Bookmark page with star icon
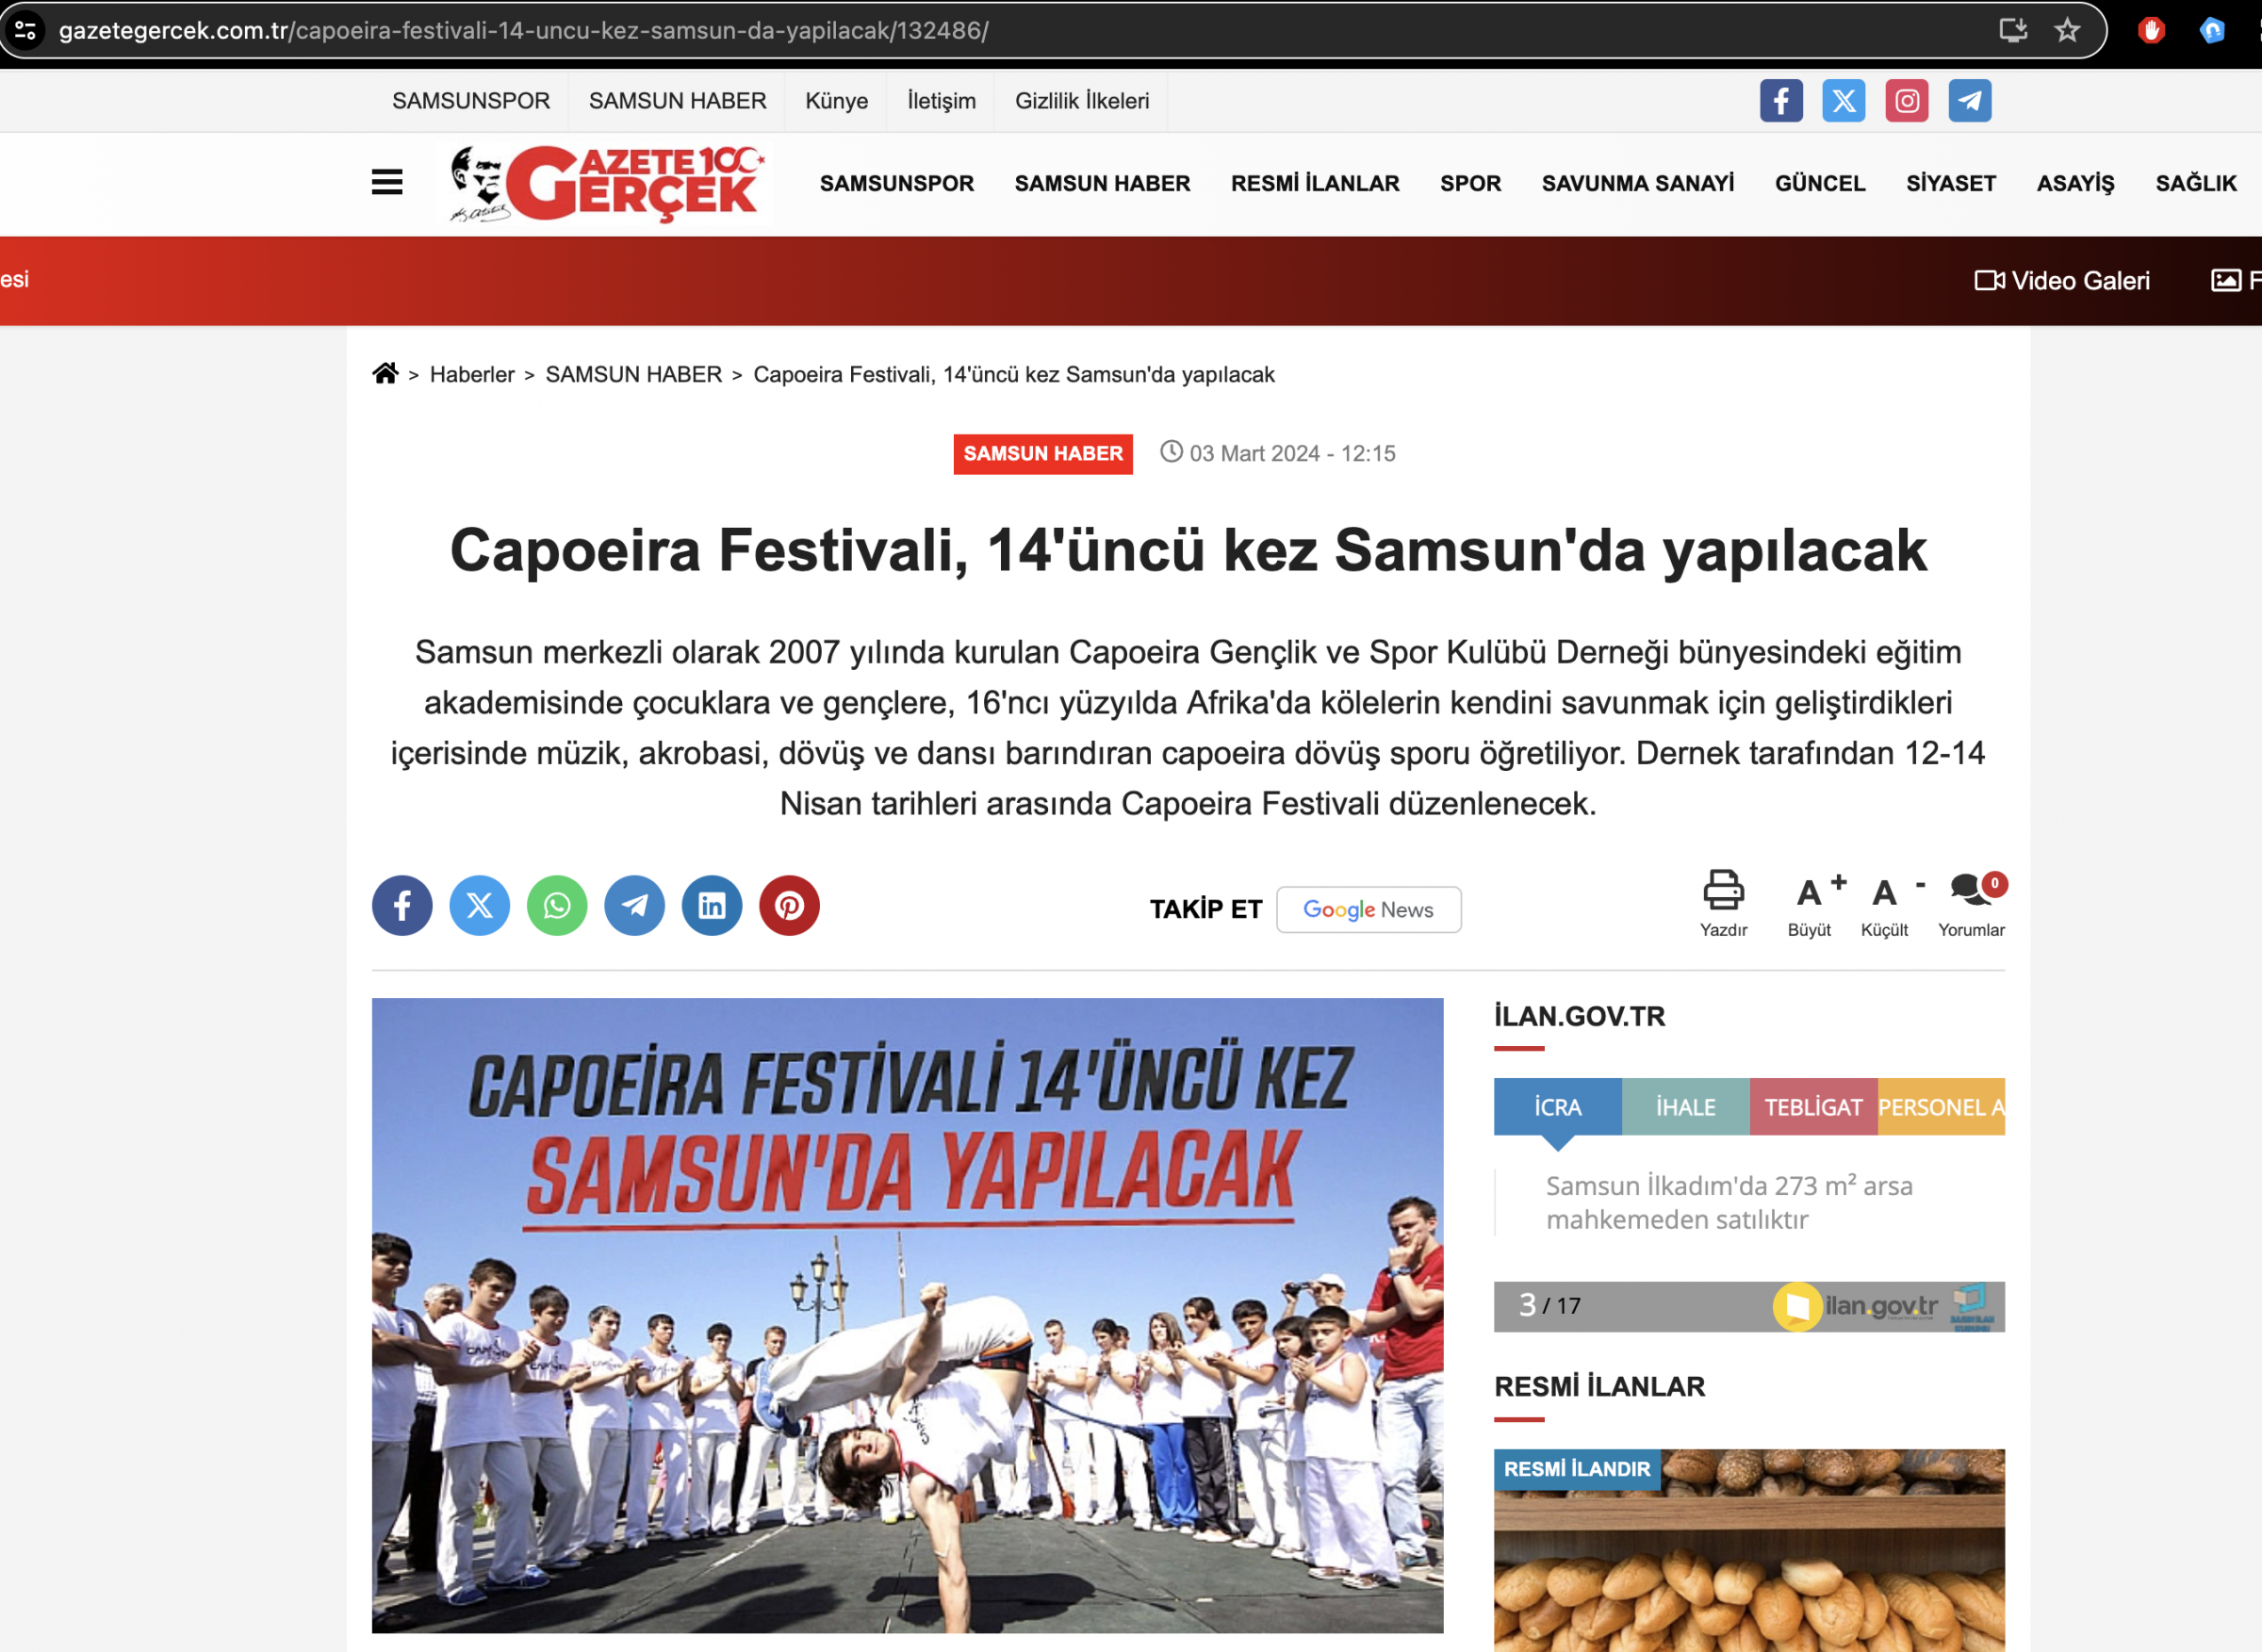 [2067, 30]
